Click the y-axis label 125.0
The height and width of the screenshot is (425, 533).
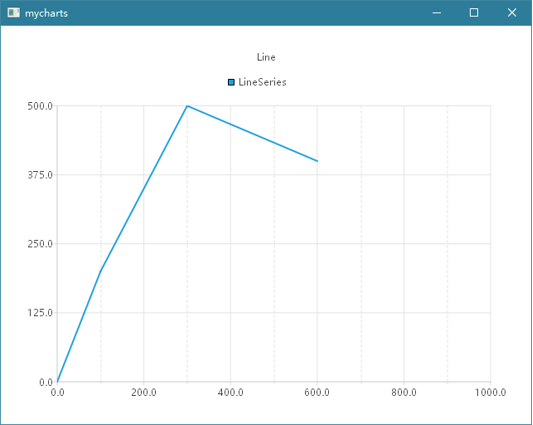pyautogui.click(x=40, y=313)
